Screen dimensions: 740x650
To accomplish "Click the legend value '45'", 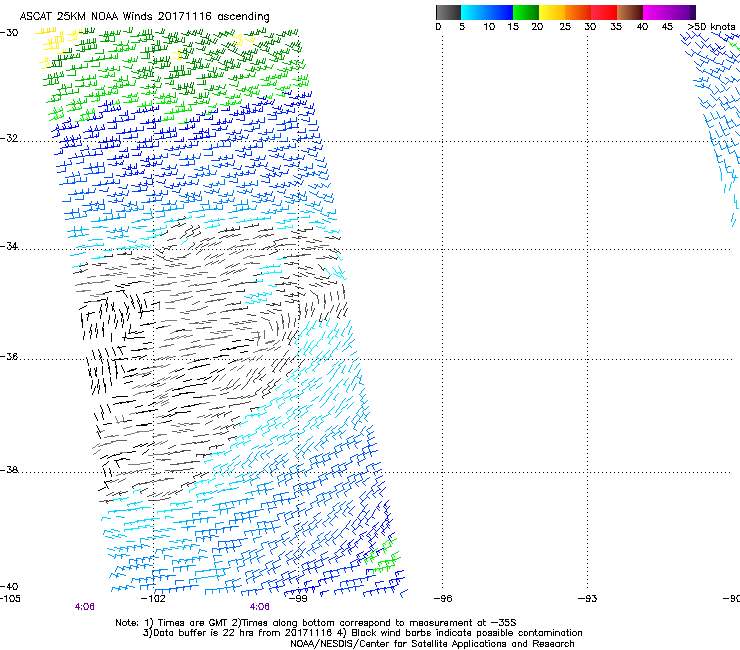I will point(667,27).
